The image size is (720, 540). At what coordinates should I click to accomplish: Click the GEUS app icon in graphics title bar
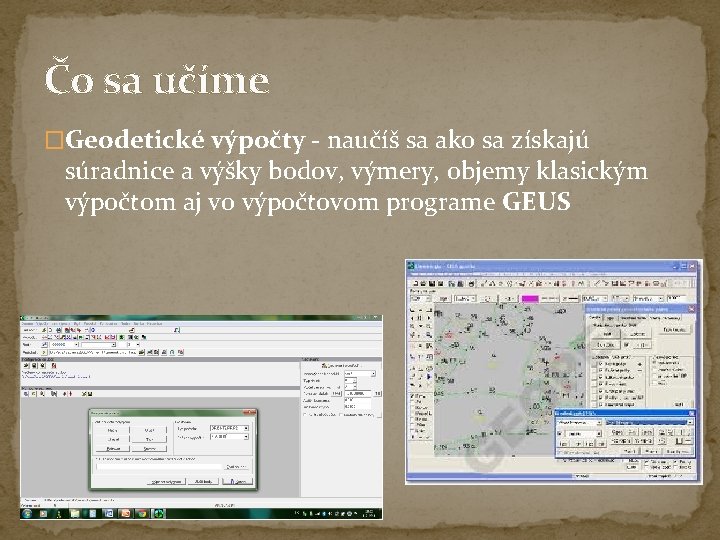tap(411, 266)
